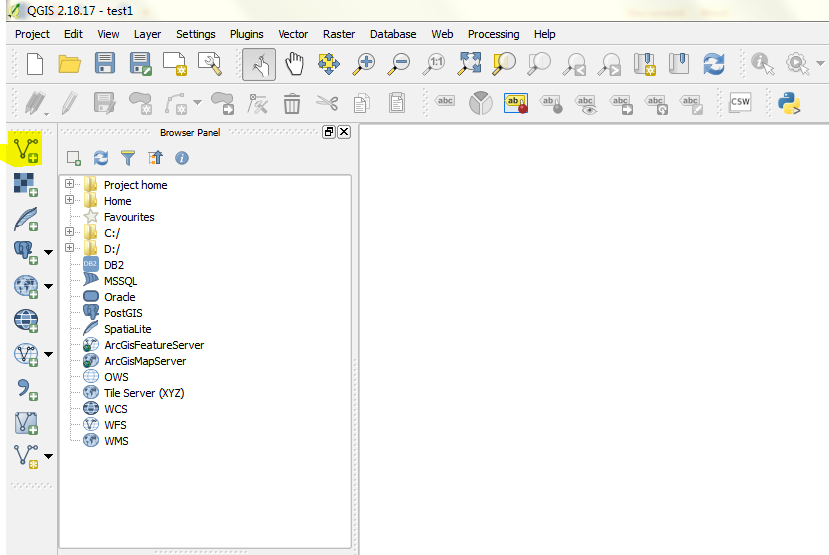The width and height of the screenshot is (829, 555).
Task: Click the Layer Labeling Options icon
Action: (x=445, y=101)
